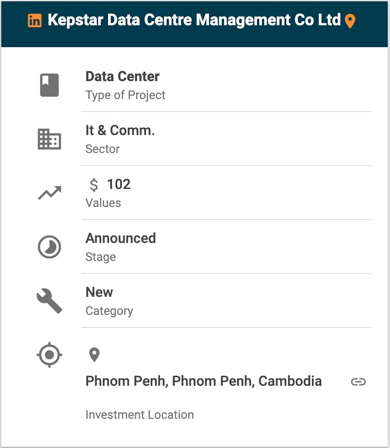Click the gray location pin above Phnom Penh
This screenshot has width=390, height=448.
(94, 355)
